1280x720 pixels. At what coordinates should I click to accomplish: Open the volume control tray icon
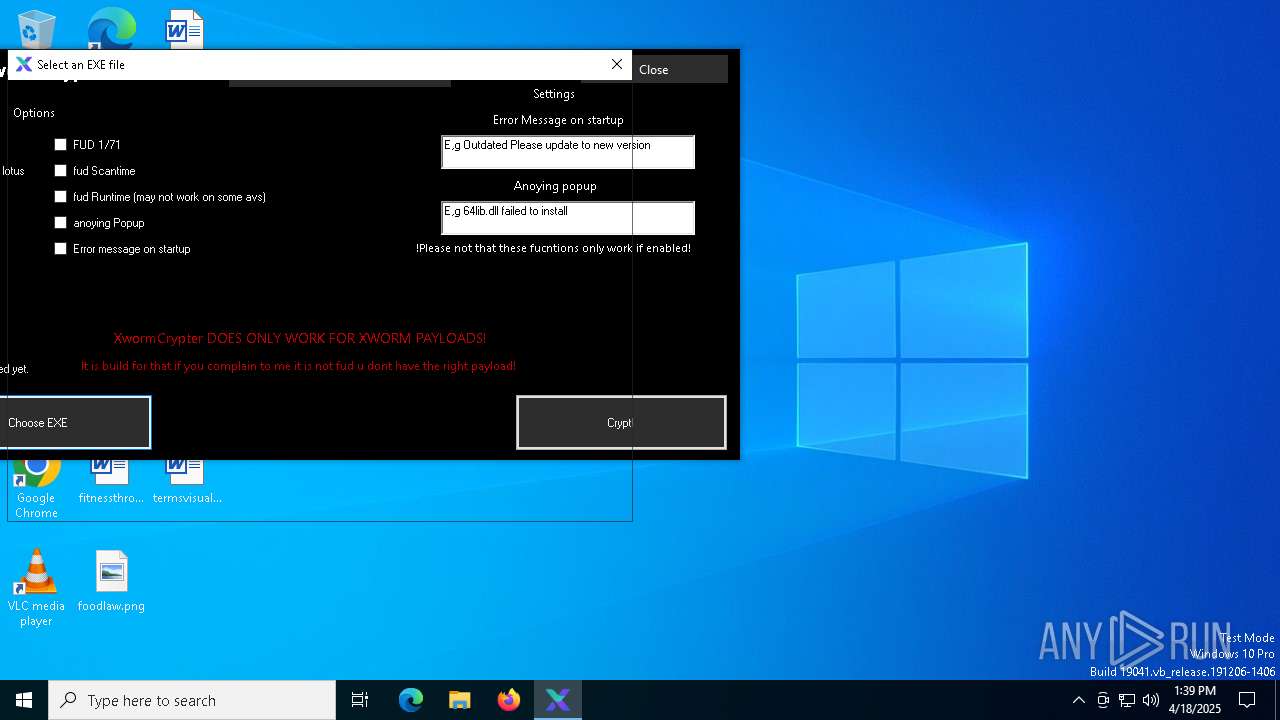(x=1151, y=700)
